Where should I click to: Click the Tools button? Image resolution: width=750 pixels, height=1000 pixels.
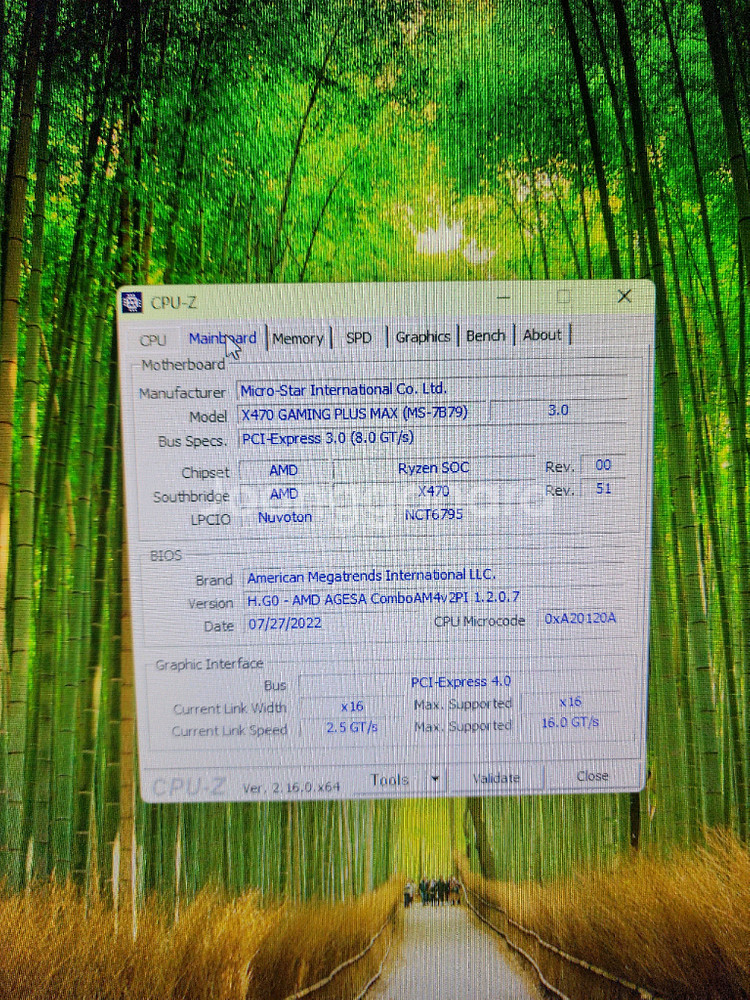tap(390, 780)
